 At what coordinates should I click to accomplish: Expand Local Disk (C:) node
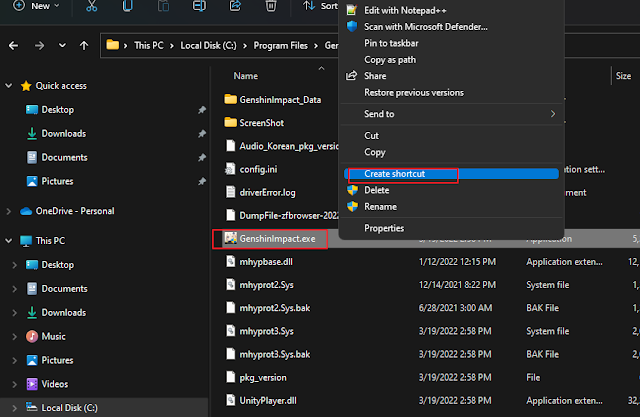click(x=15, y=408)
